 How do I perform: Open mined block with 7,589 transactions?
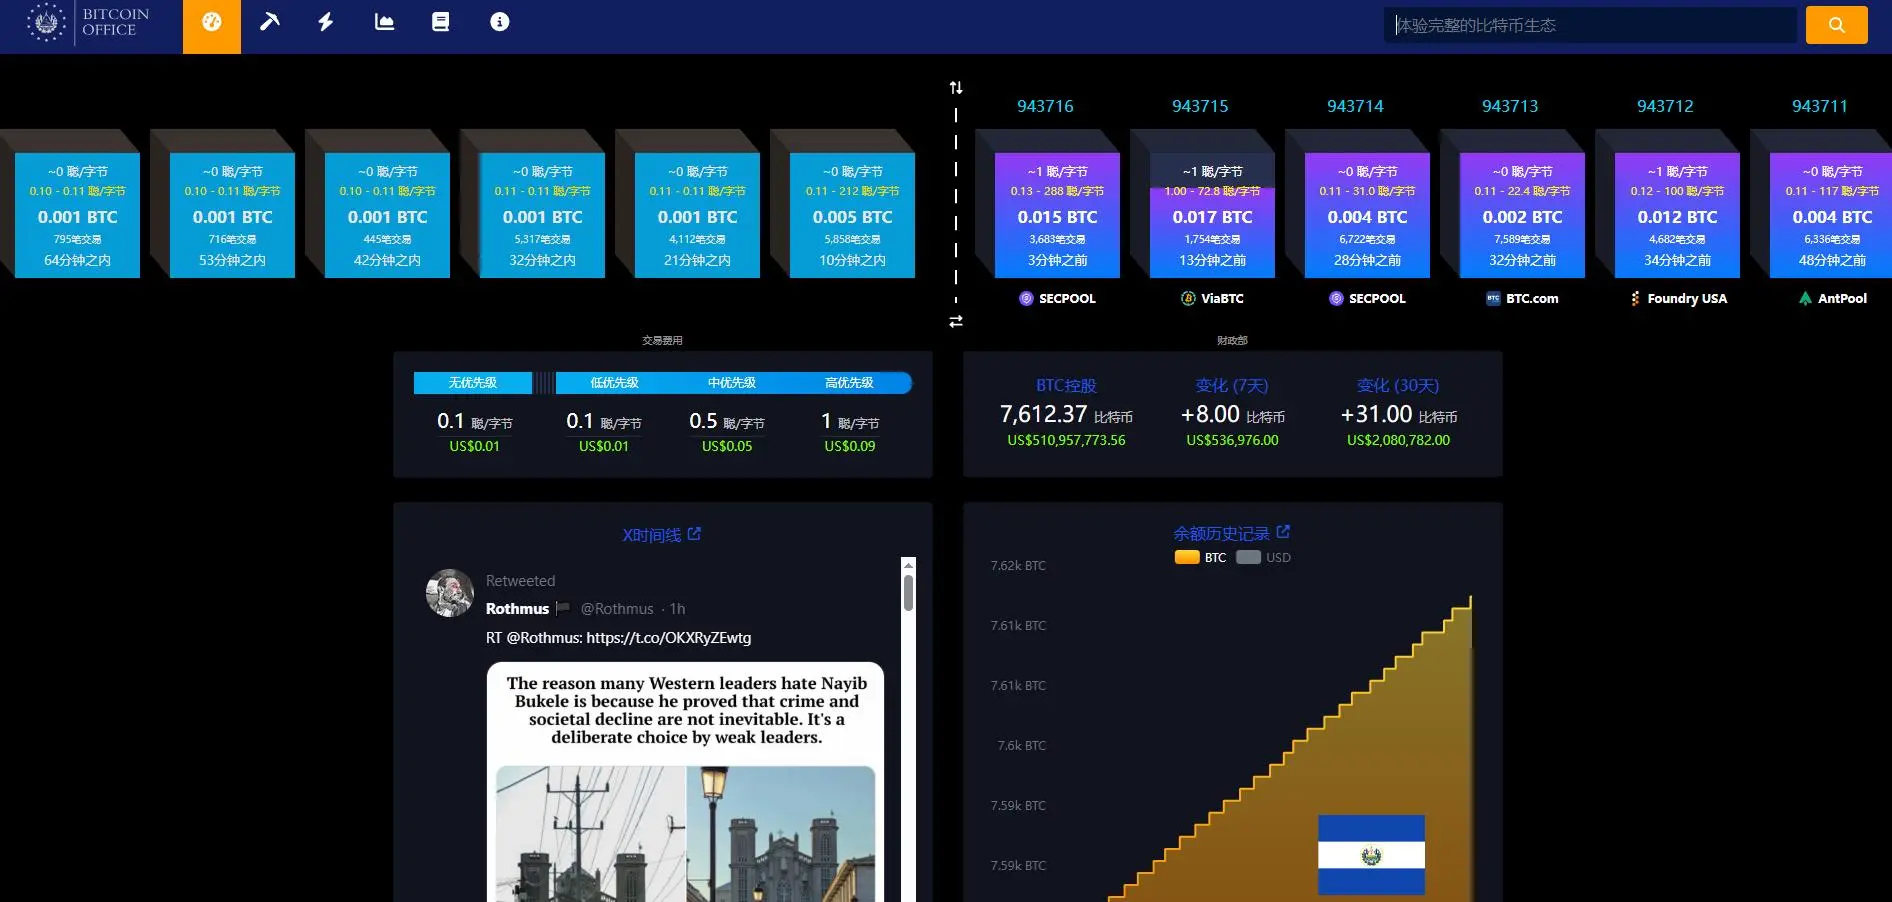point(1522,215)
